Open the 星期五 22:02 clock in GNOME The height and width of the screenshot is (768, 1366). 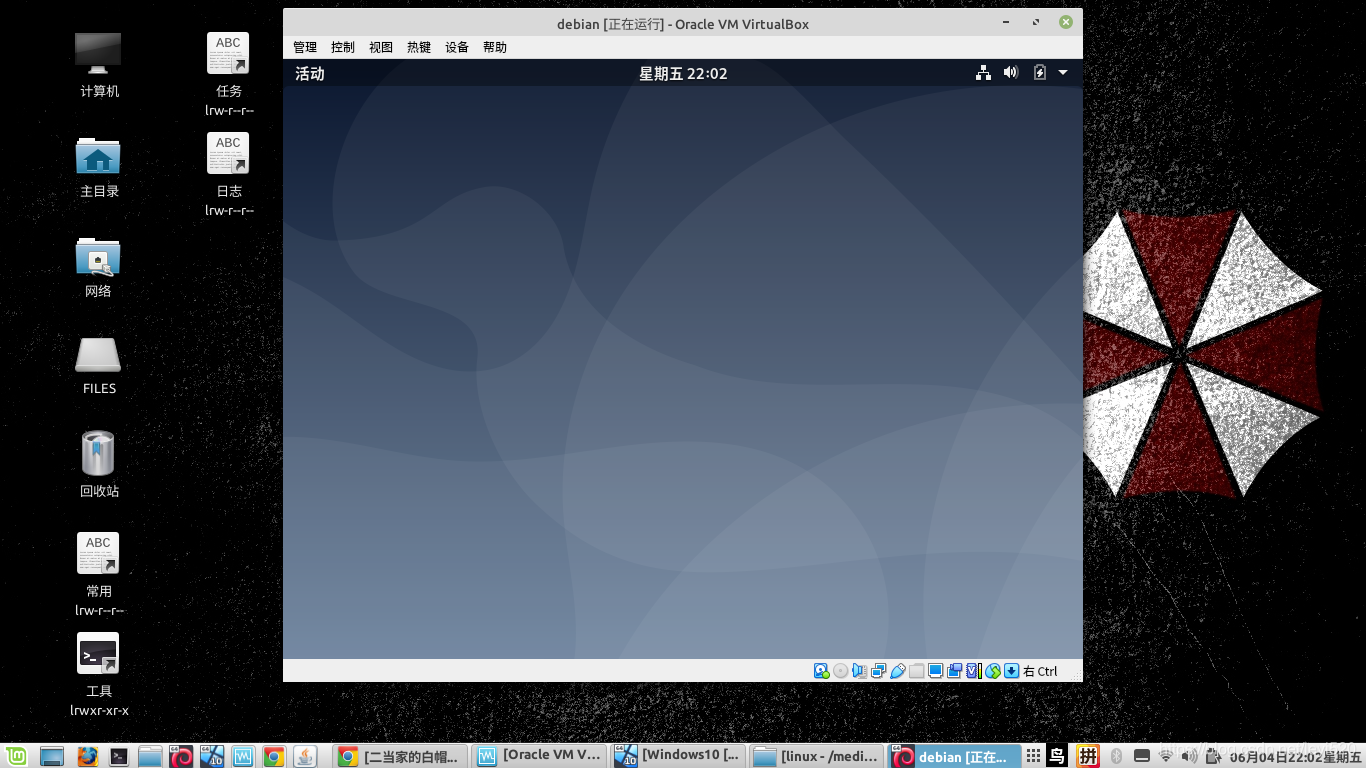(x=683, y=73)
